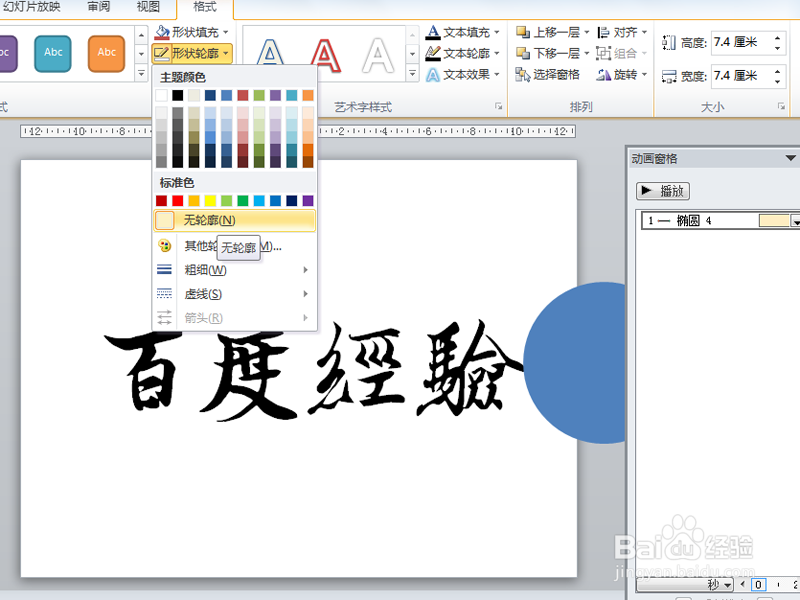Image resolution: width=800 pixels, height=600 pixels.
Task: Select the blue circle shape on slide
Action: (x=574, y=363)
